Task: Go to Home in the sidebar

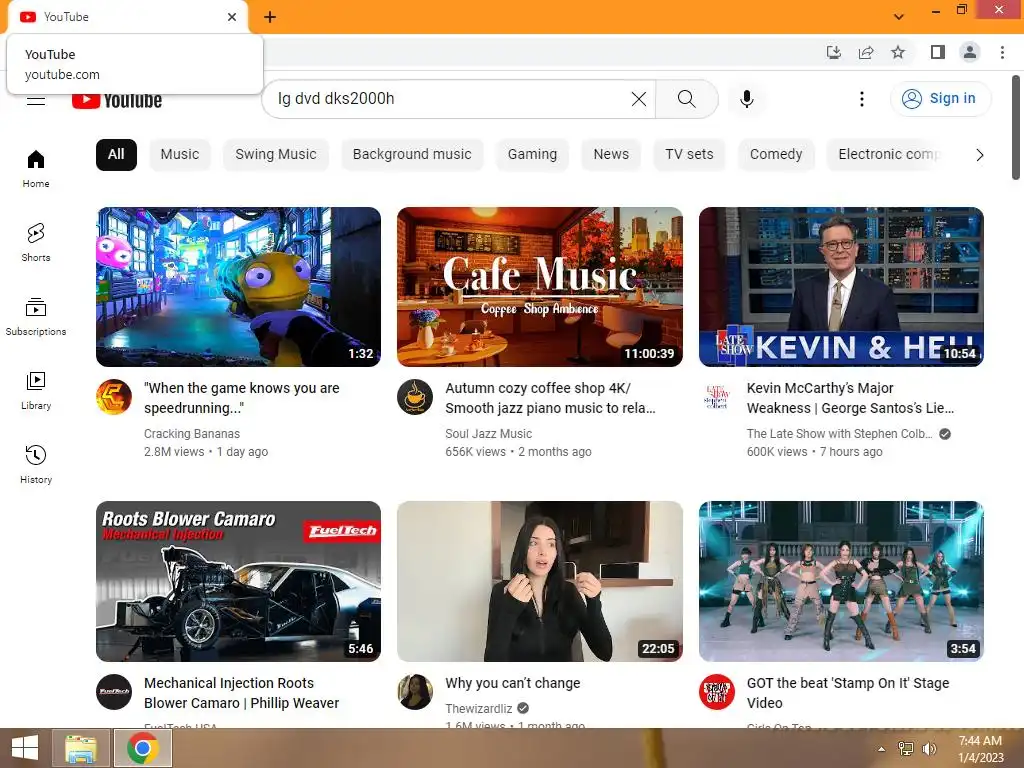Action: click(x=36, y=168)
